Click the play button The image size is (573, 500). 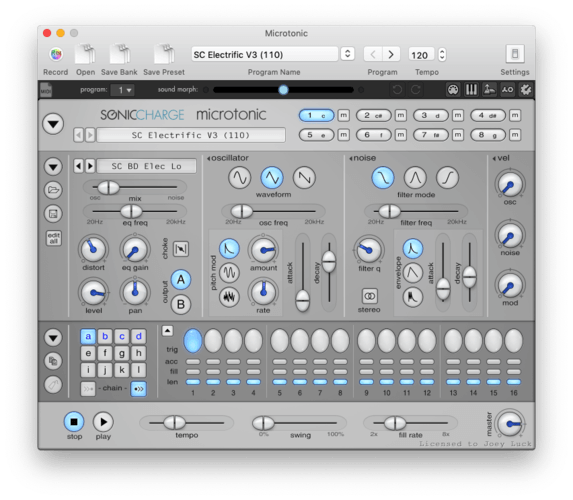(x=103, y=422)
